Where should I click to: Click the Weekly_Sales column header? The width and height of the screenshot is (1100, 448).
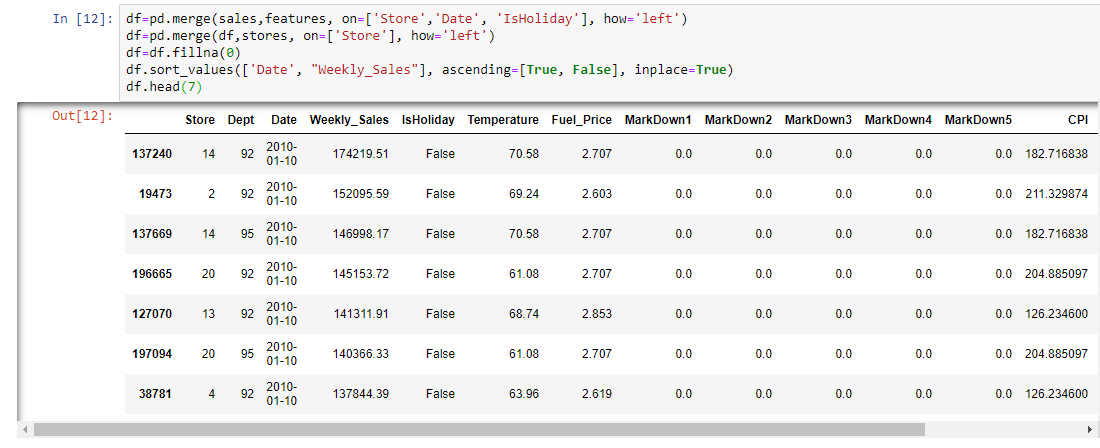349,121
